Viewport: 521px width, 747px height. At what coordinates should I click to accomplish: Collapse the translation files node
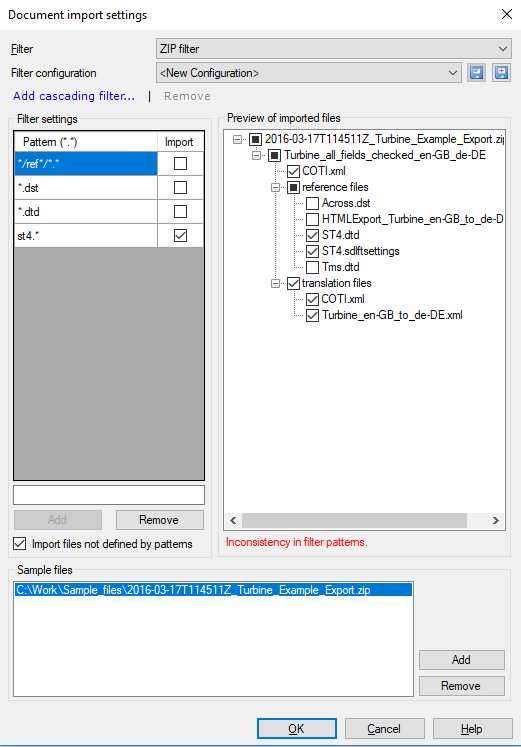[275, 283]
